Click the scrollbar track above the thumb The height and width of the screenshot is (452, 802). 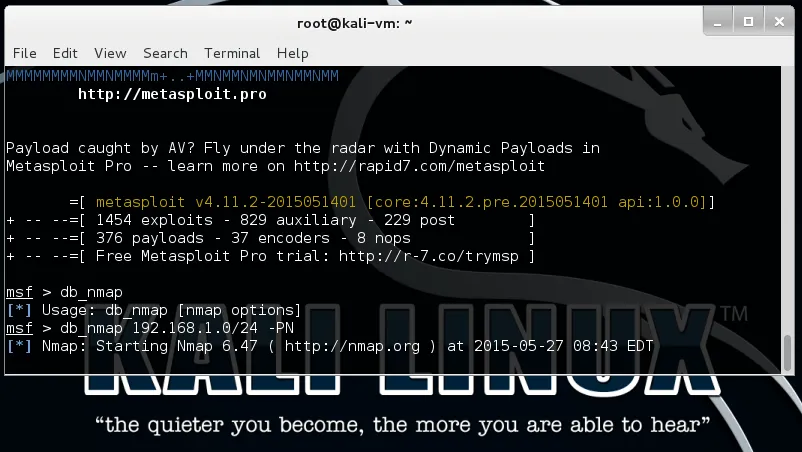point(788,200)
